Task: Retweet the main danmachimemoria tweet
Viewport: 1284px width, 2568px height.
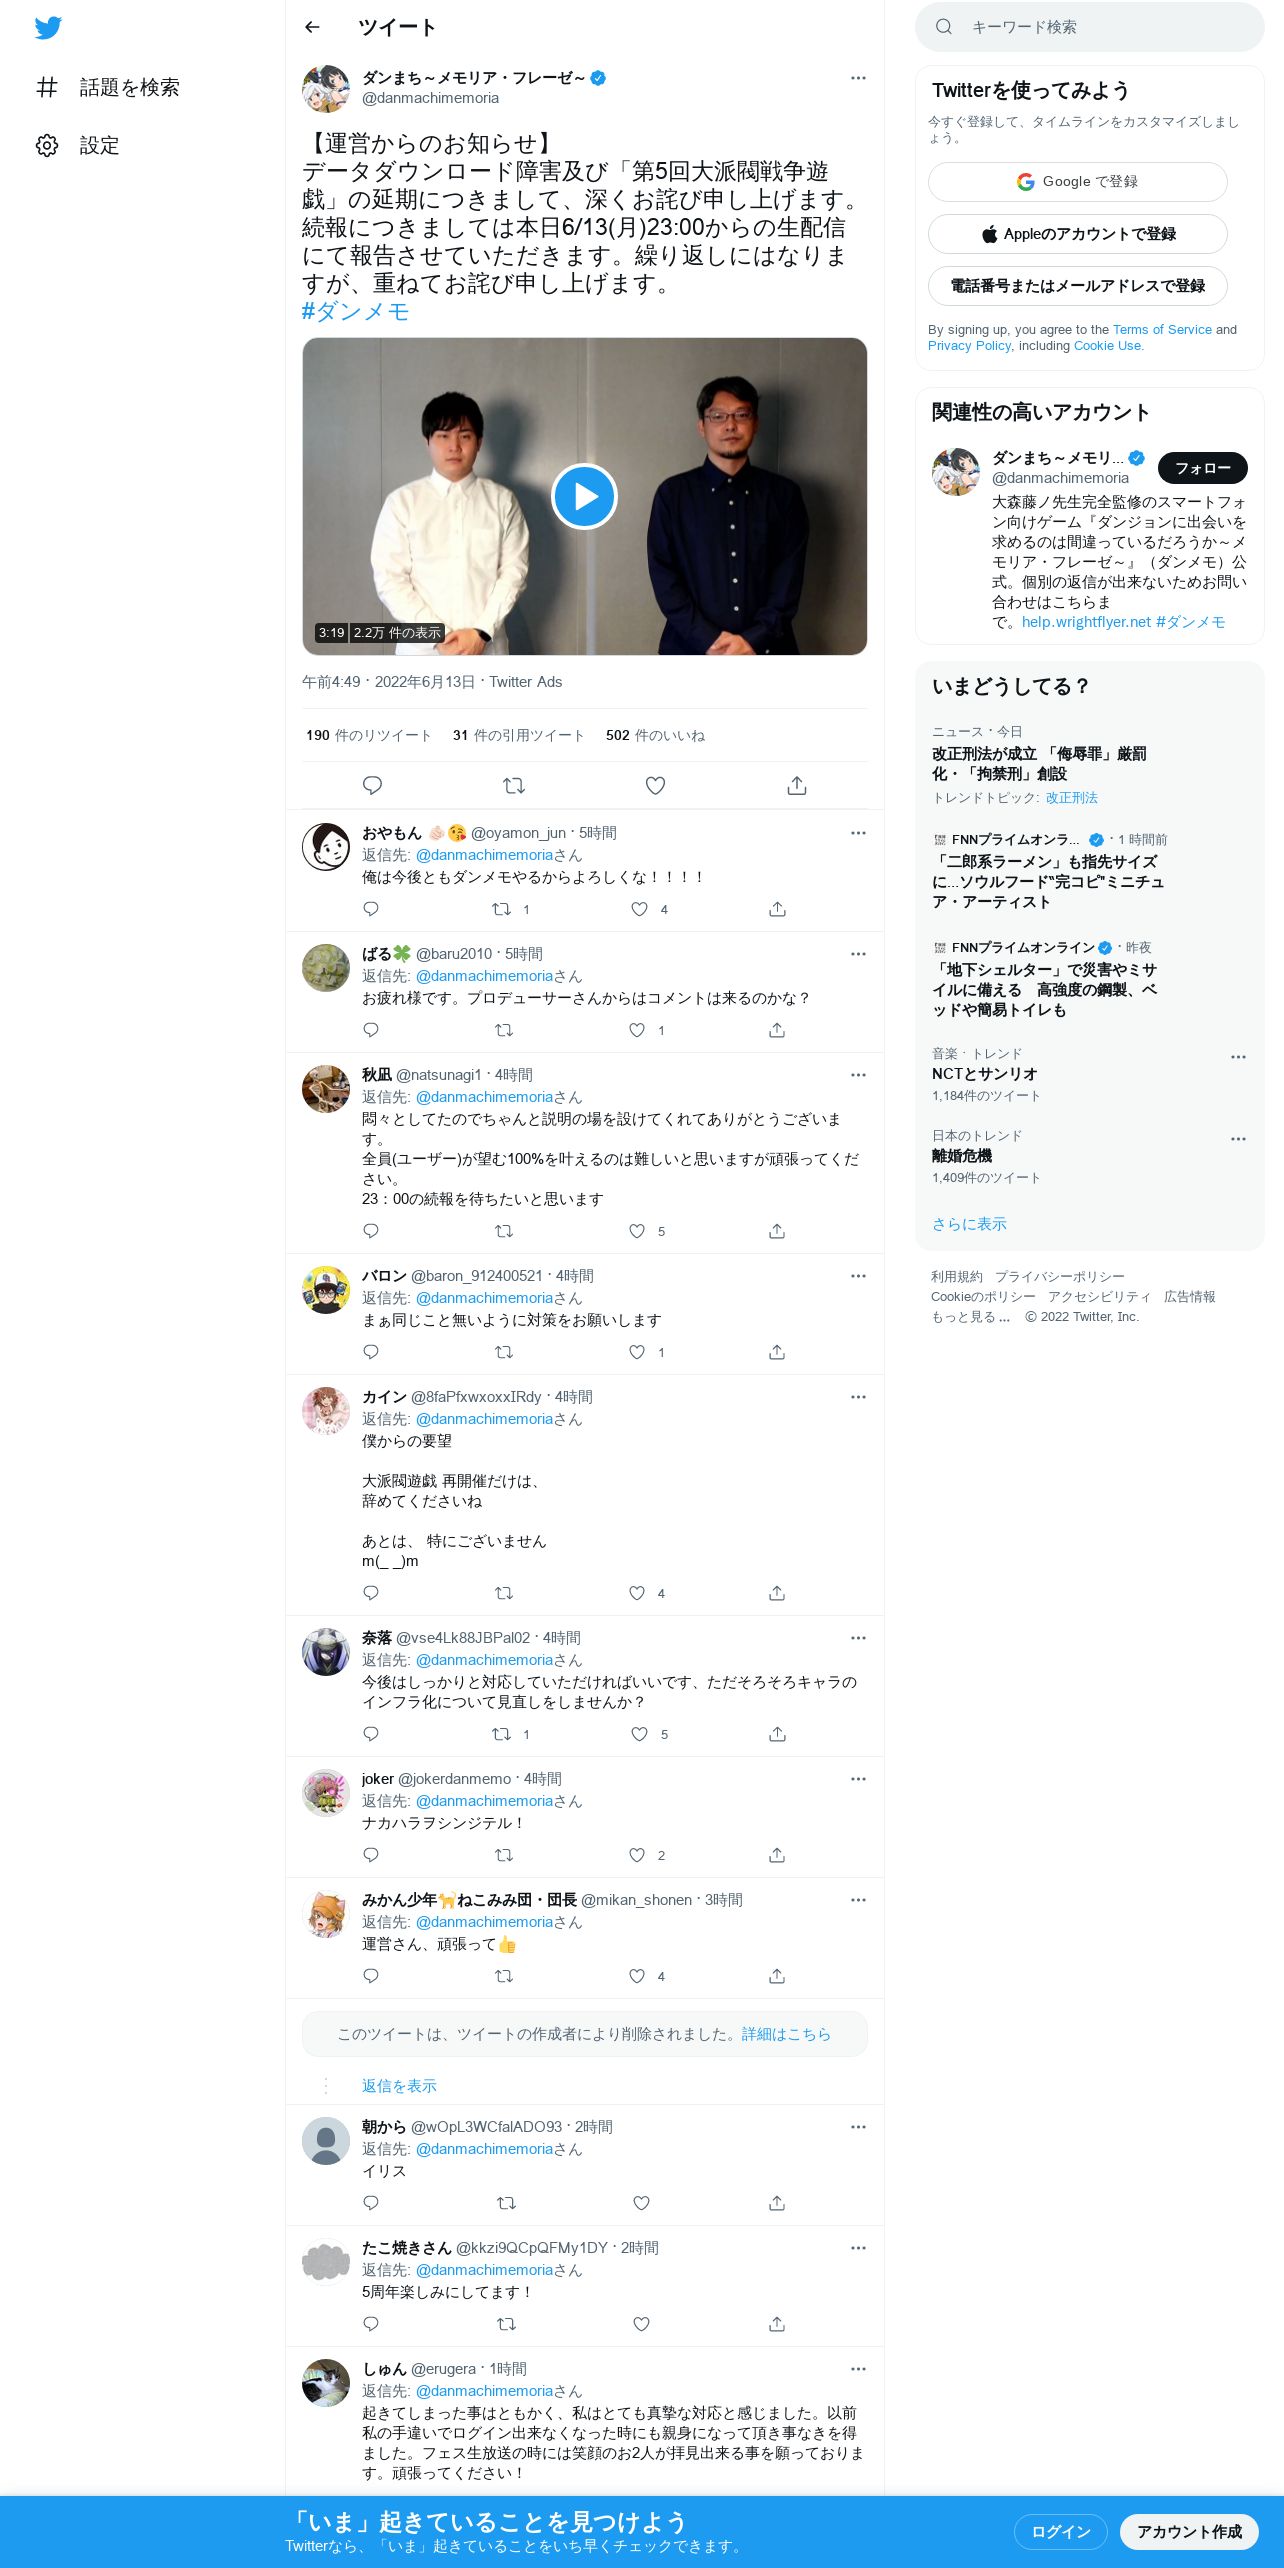Action: click(514, 786)
